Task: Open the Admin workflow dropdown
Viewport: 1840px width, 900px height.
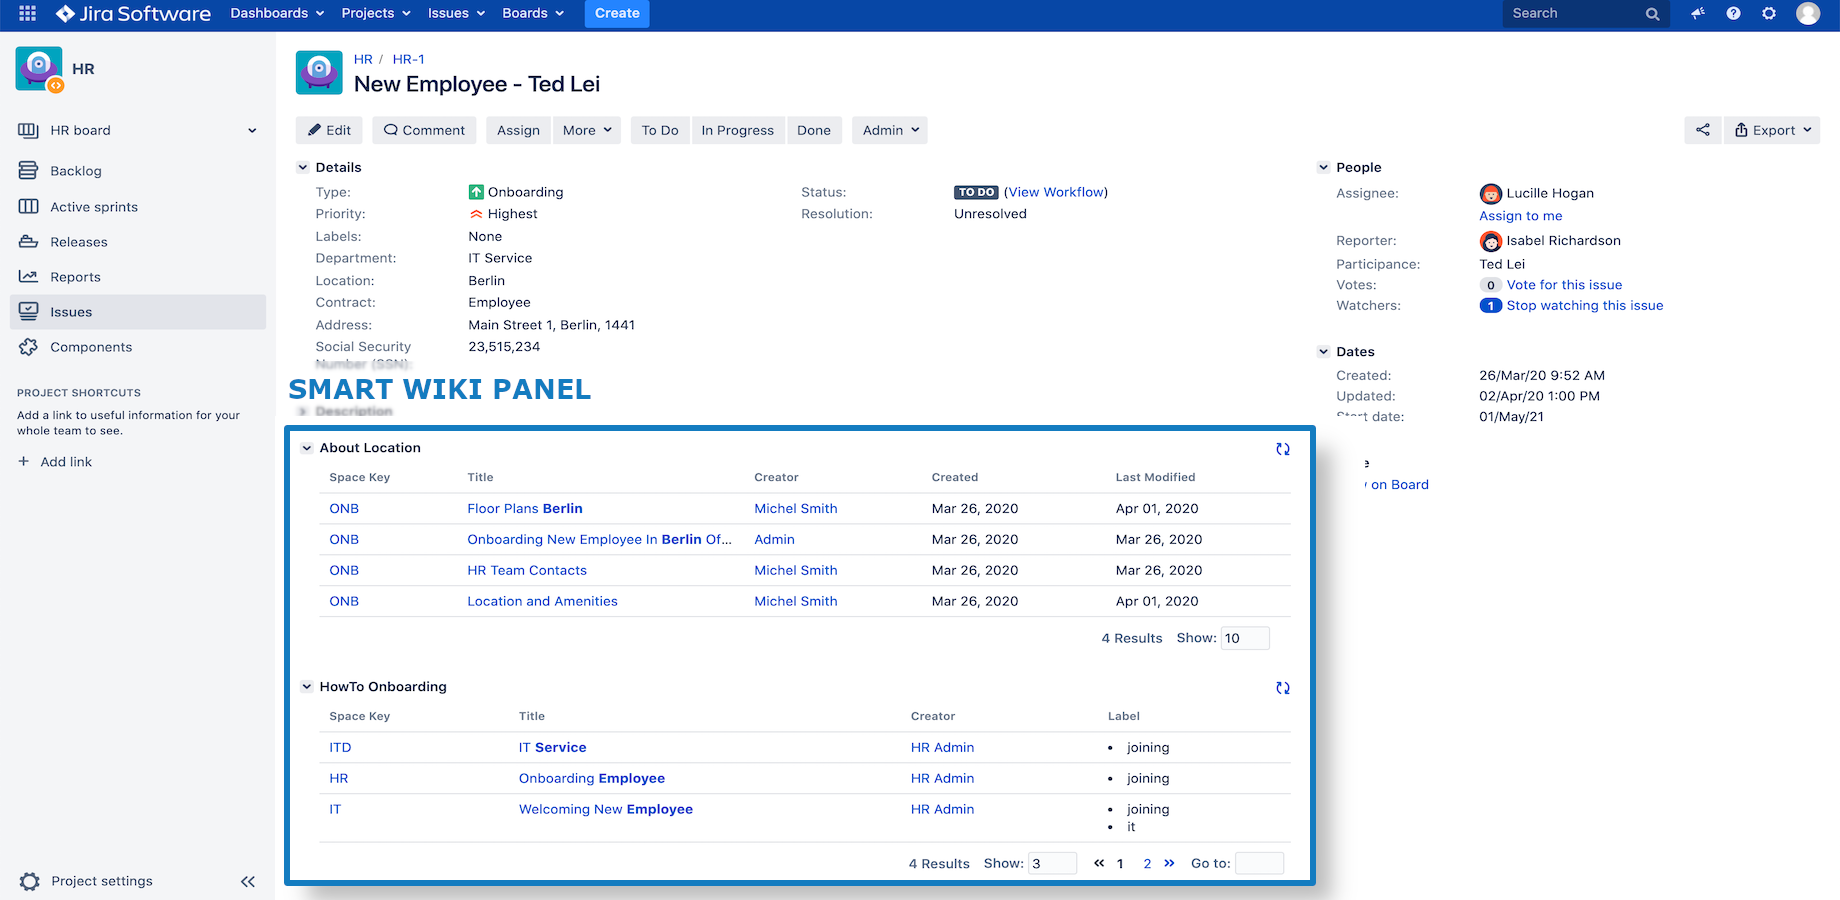Action: coord(888,130)
